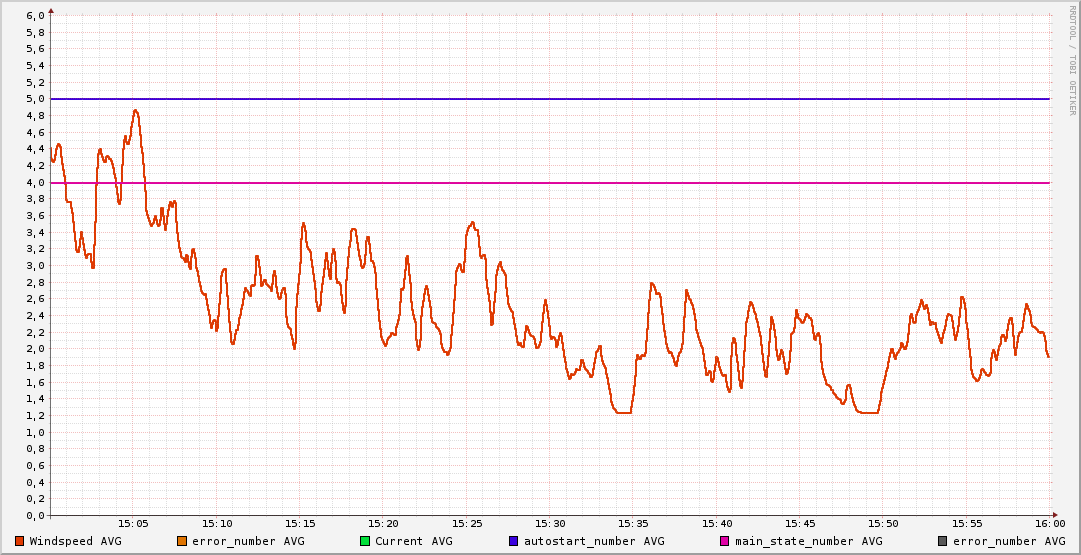Image resolution: width=1081 pixels, height=555 pixels.
Task: Select the 15:30 time axis label
Action: [x=550, y=523]
